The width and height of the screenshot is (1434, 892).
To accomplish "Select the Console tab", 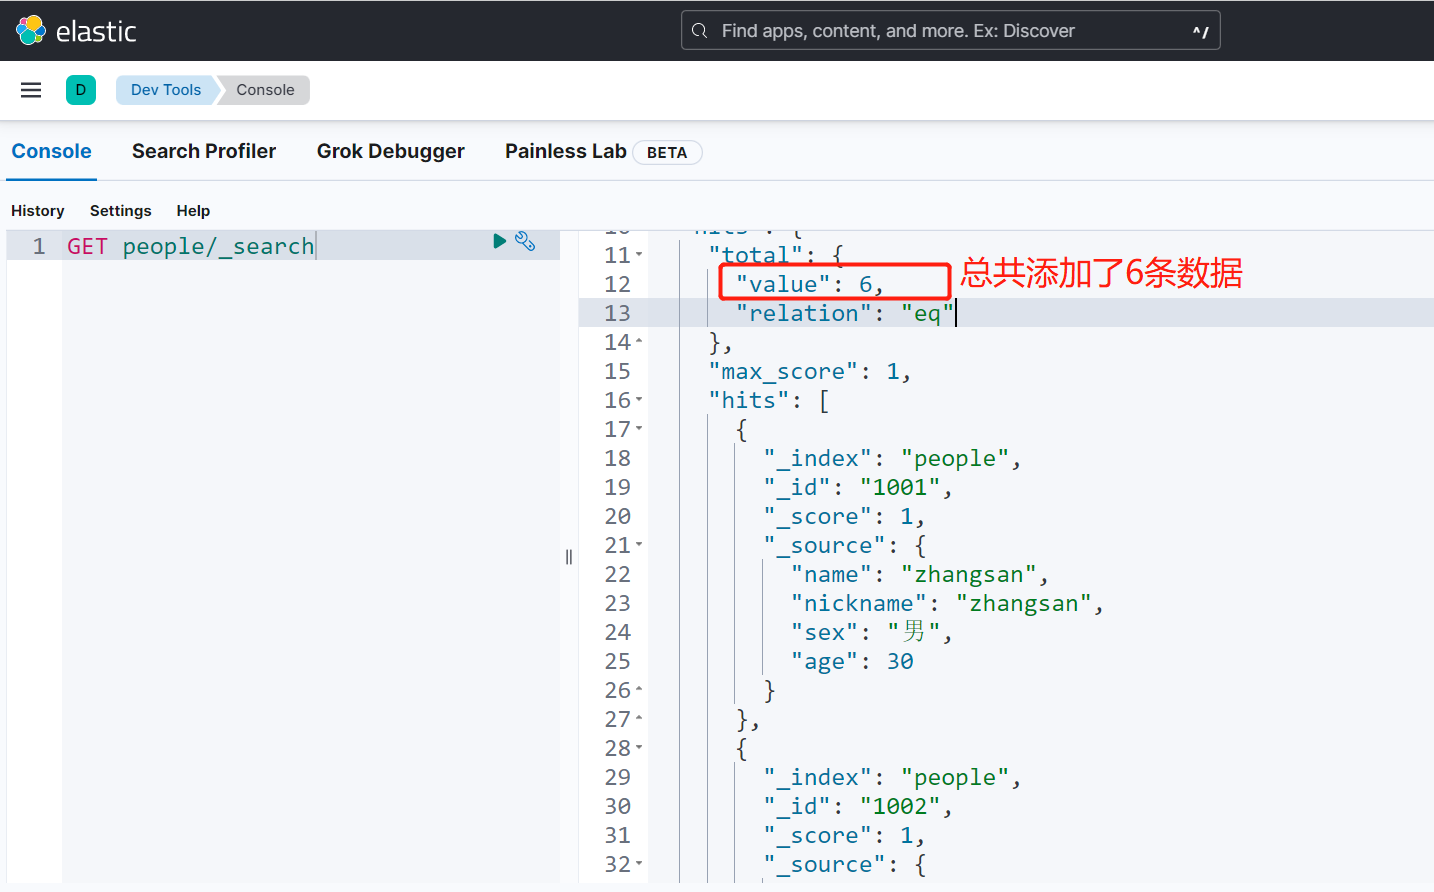I will pos(52,151).
